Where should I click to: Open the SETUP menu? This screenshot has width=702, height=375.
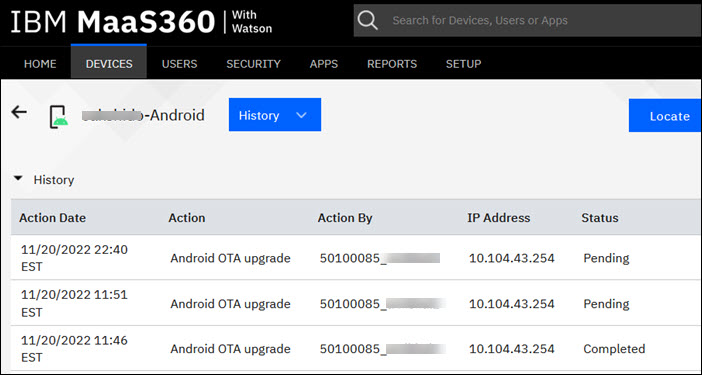pyautogui.click(x=463, y=64)
